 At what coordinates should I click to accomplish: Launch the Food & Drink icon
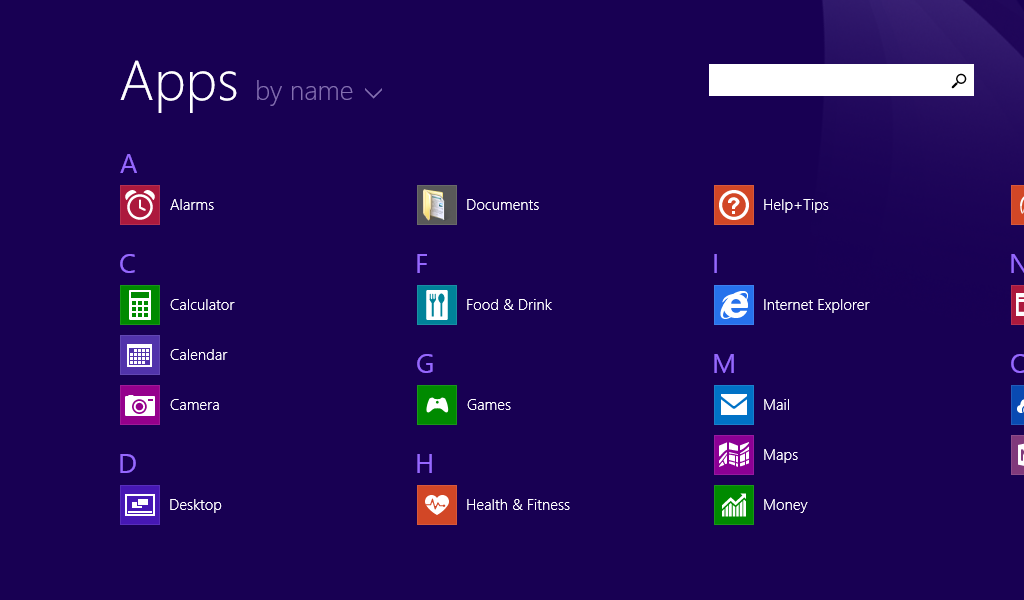click(437, 305)
